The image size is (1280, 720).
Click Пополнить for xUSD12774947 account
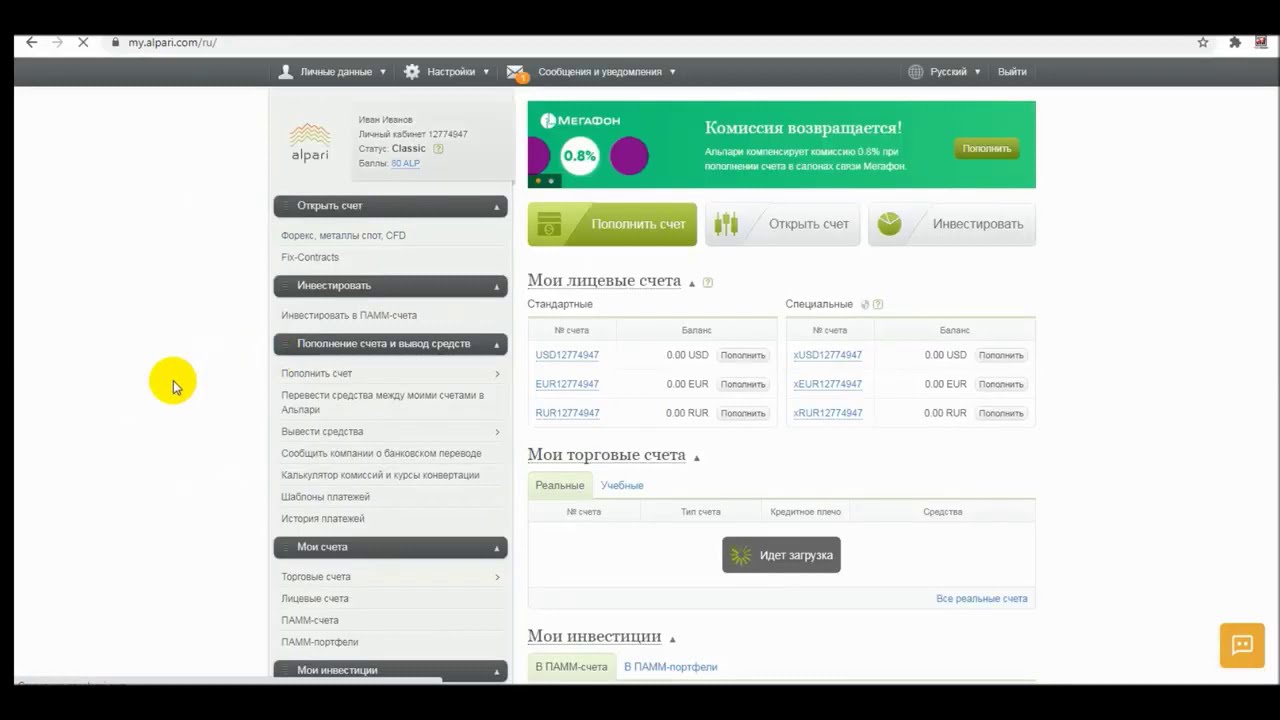(x=1001, y=355)
